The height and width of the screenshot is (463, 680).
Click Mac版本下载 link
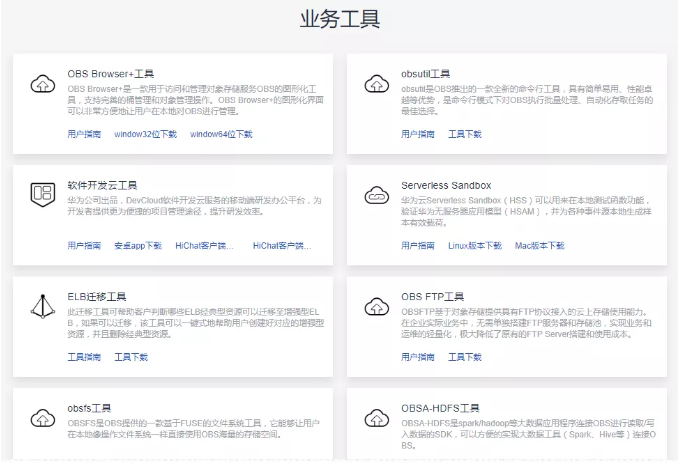[540, 246]
